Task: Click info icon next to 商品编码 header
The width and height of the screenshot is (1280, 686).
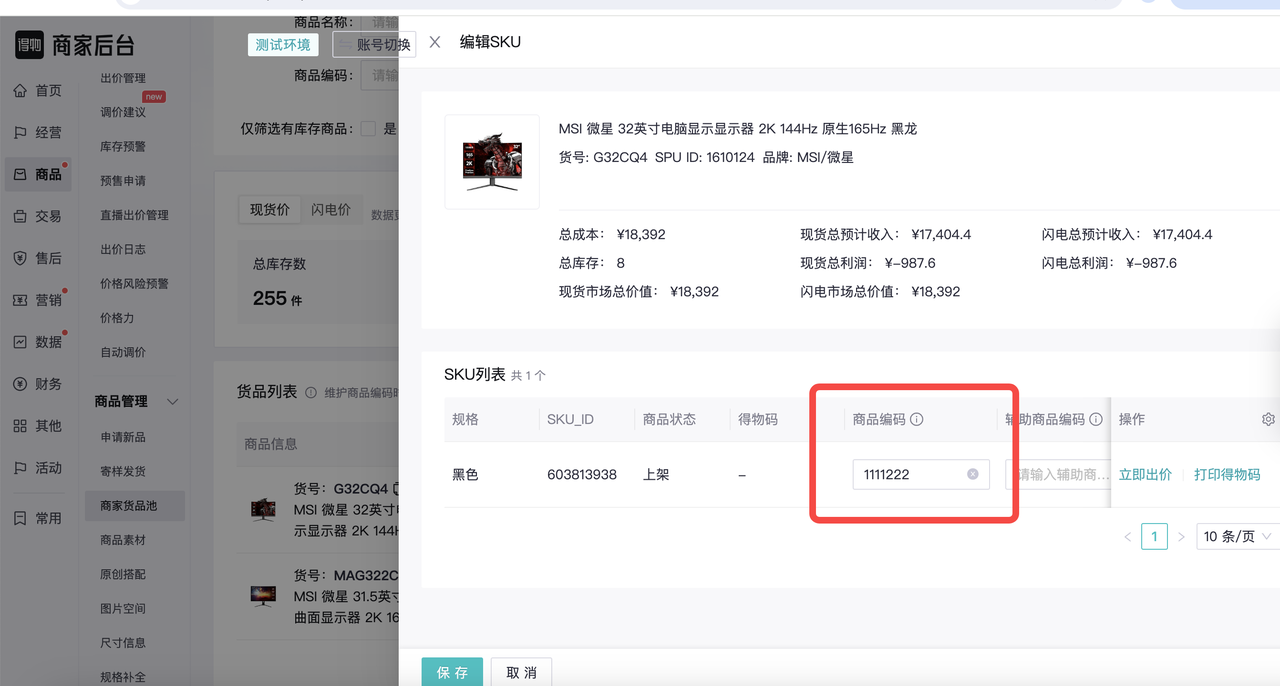Action: pyautogui.click(x=916, y=420)
